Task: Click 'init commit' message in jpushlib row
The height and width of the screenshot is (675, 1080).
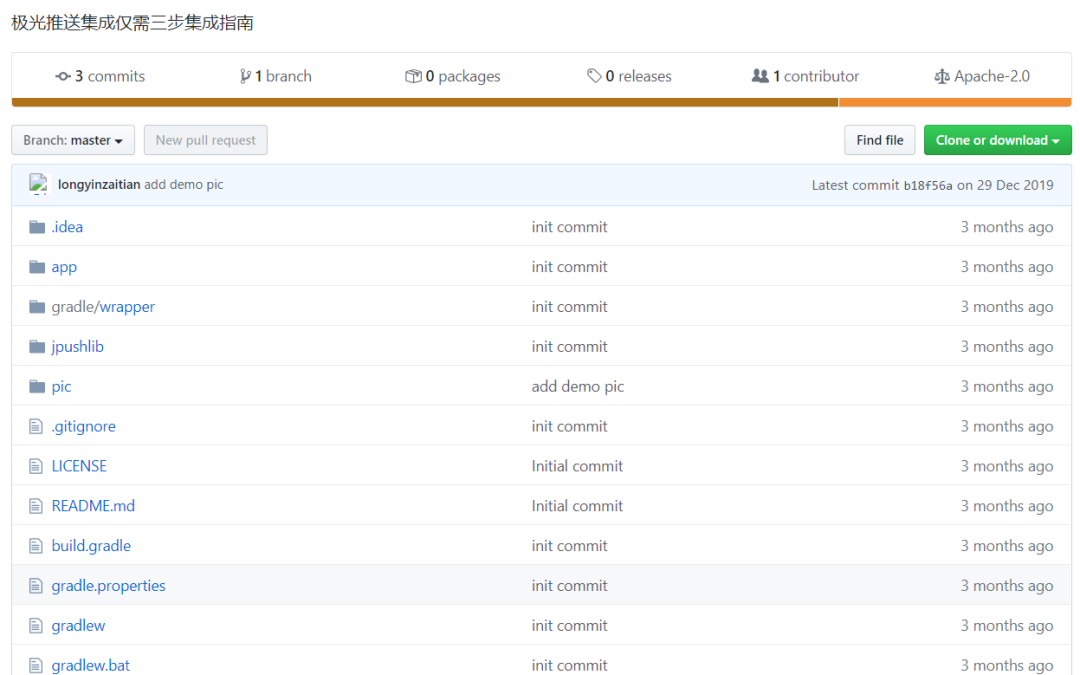Action: click(569, 347)
